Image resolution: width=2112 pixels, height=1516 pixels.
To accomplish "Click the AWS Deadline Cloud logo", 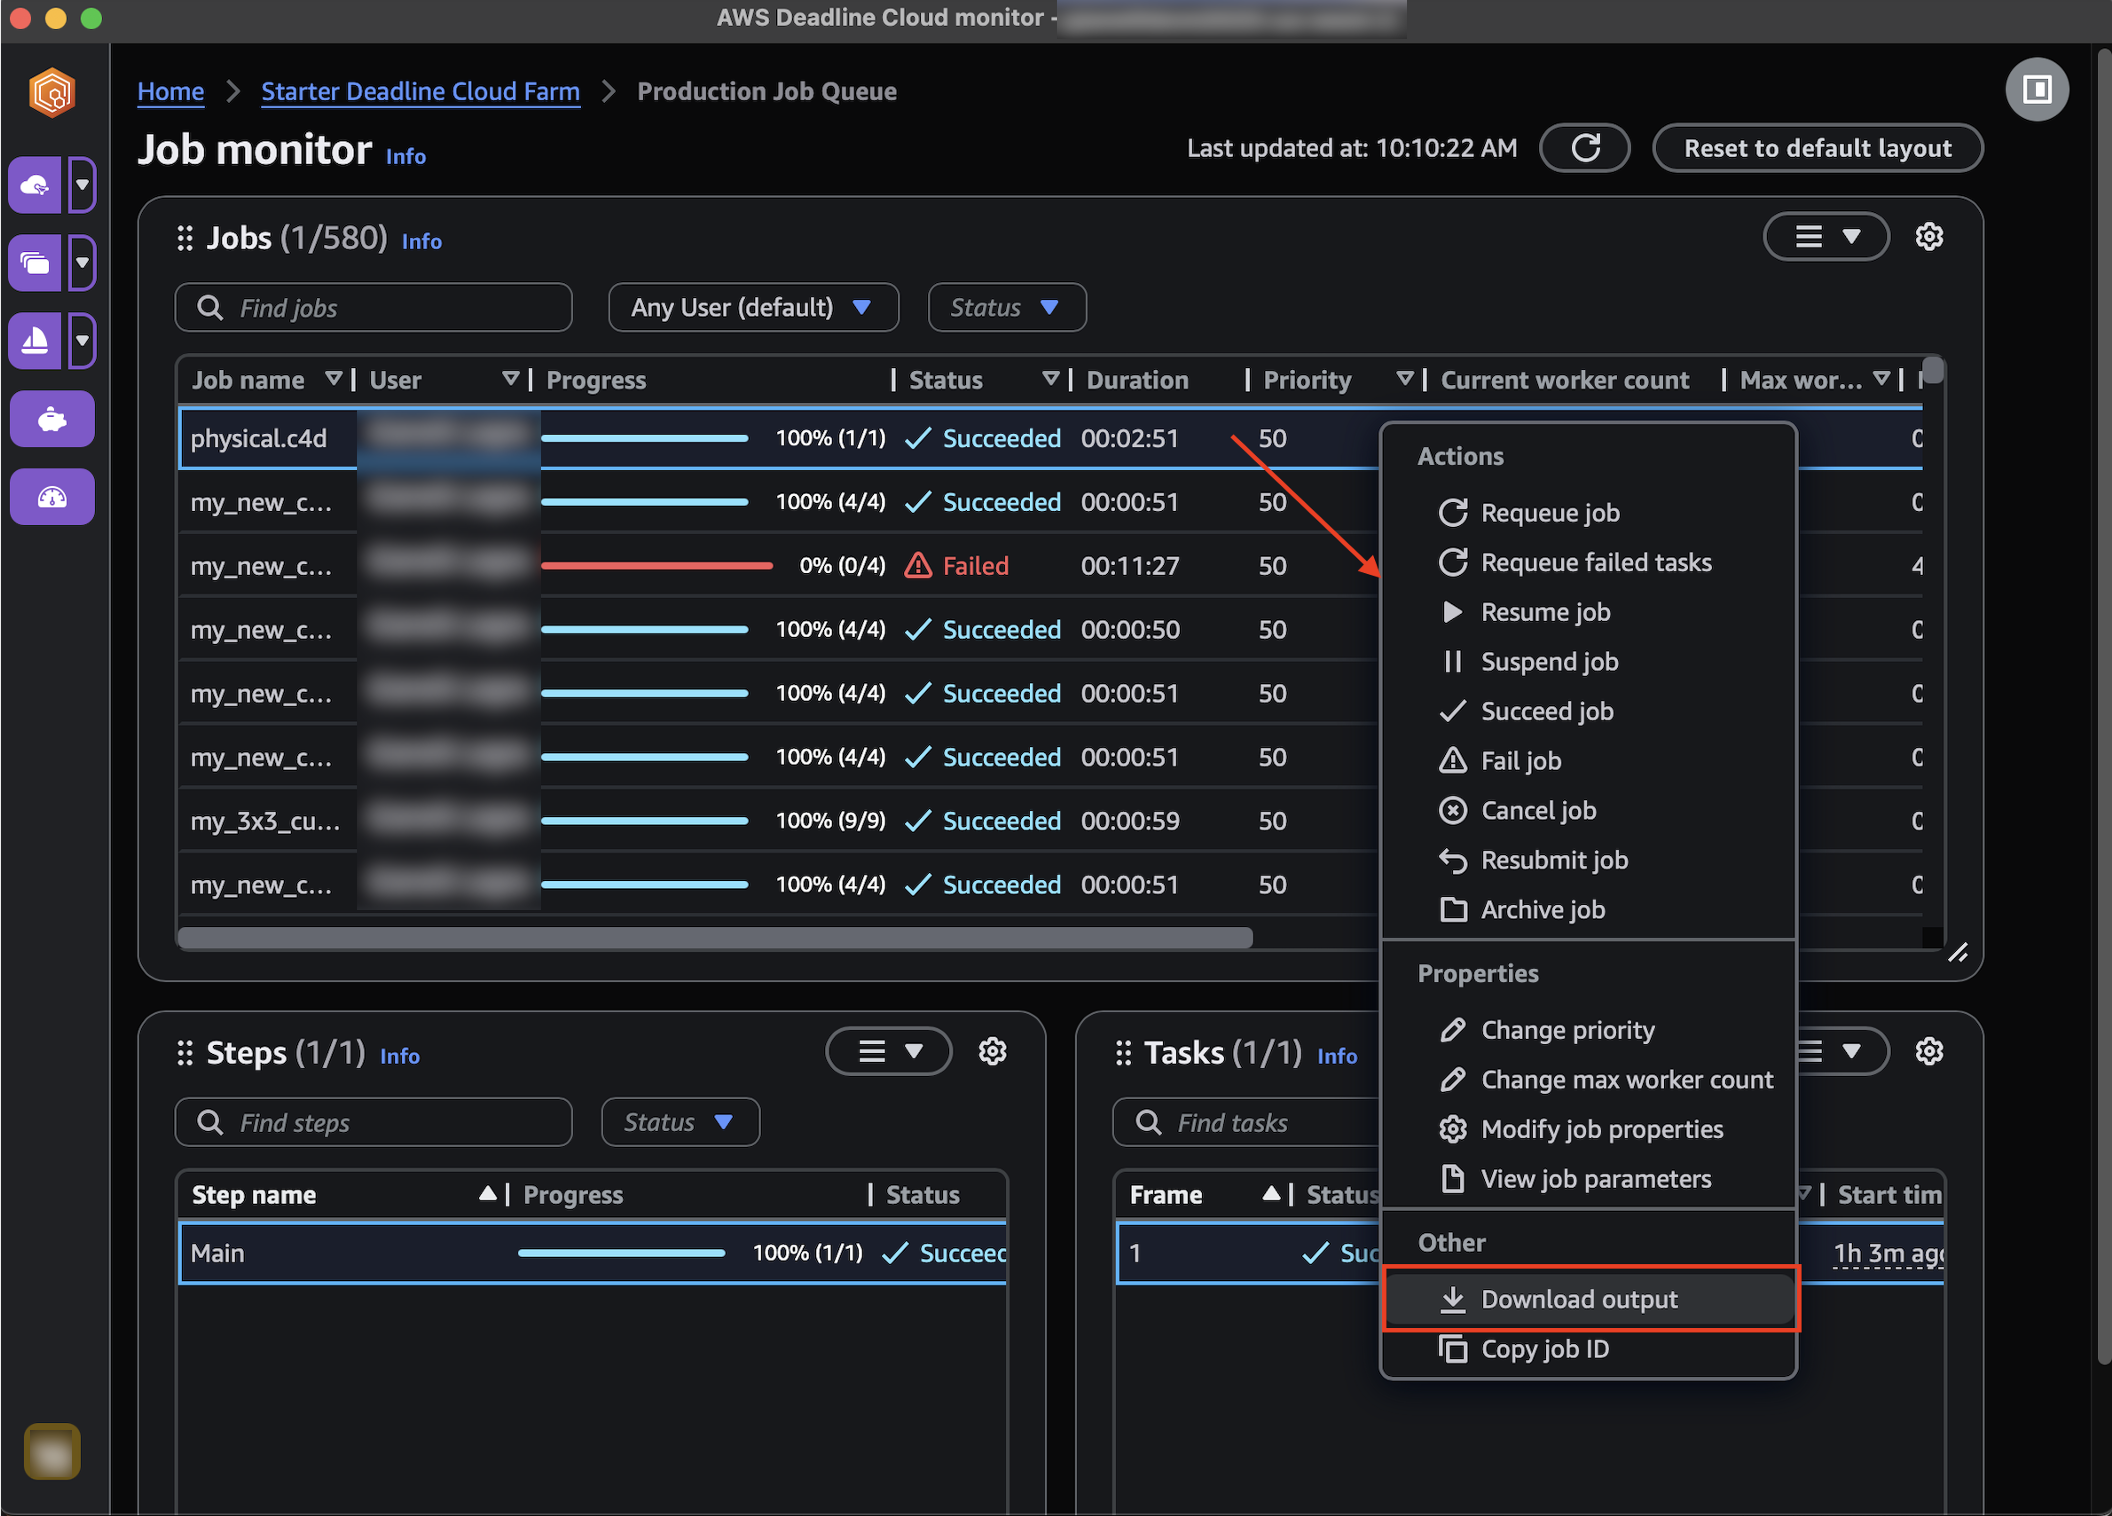I will [52, 93].
